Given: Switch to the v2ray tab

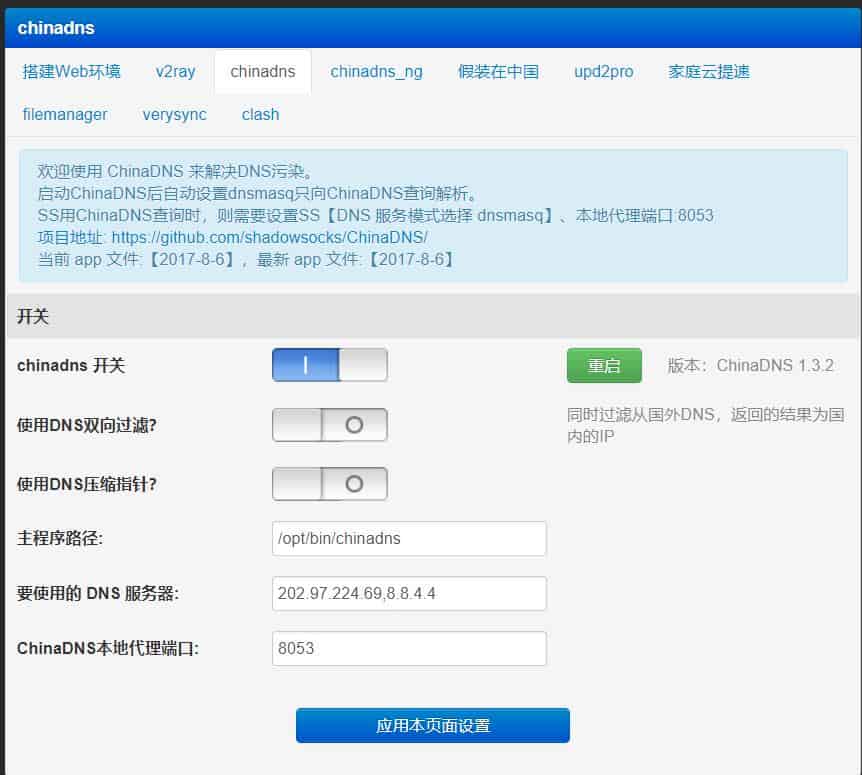Looking at the screenshot, I should point(175,71).
